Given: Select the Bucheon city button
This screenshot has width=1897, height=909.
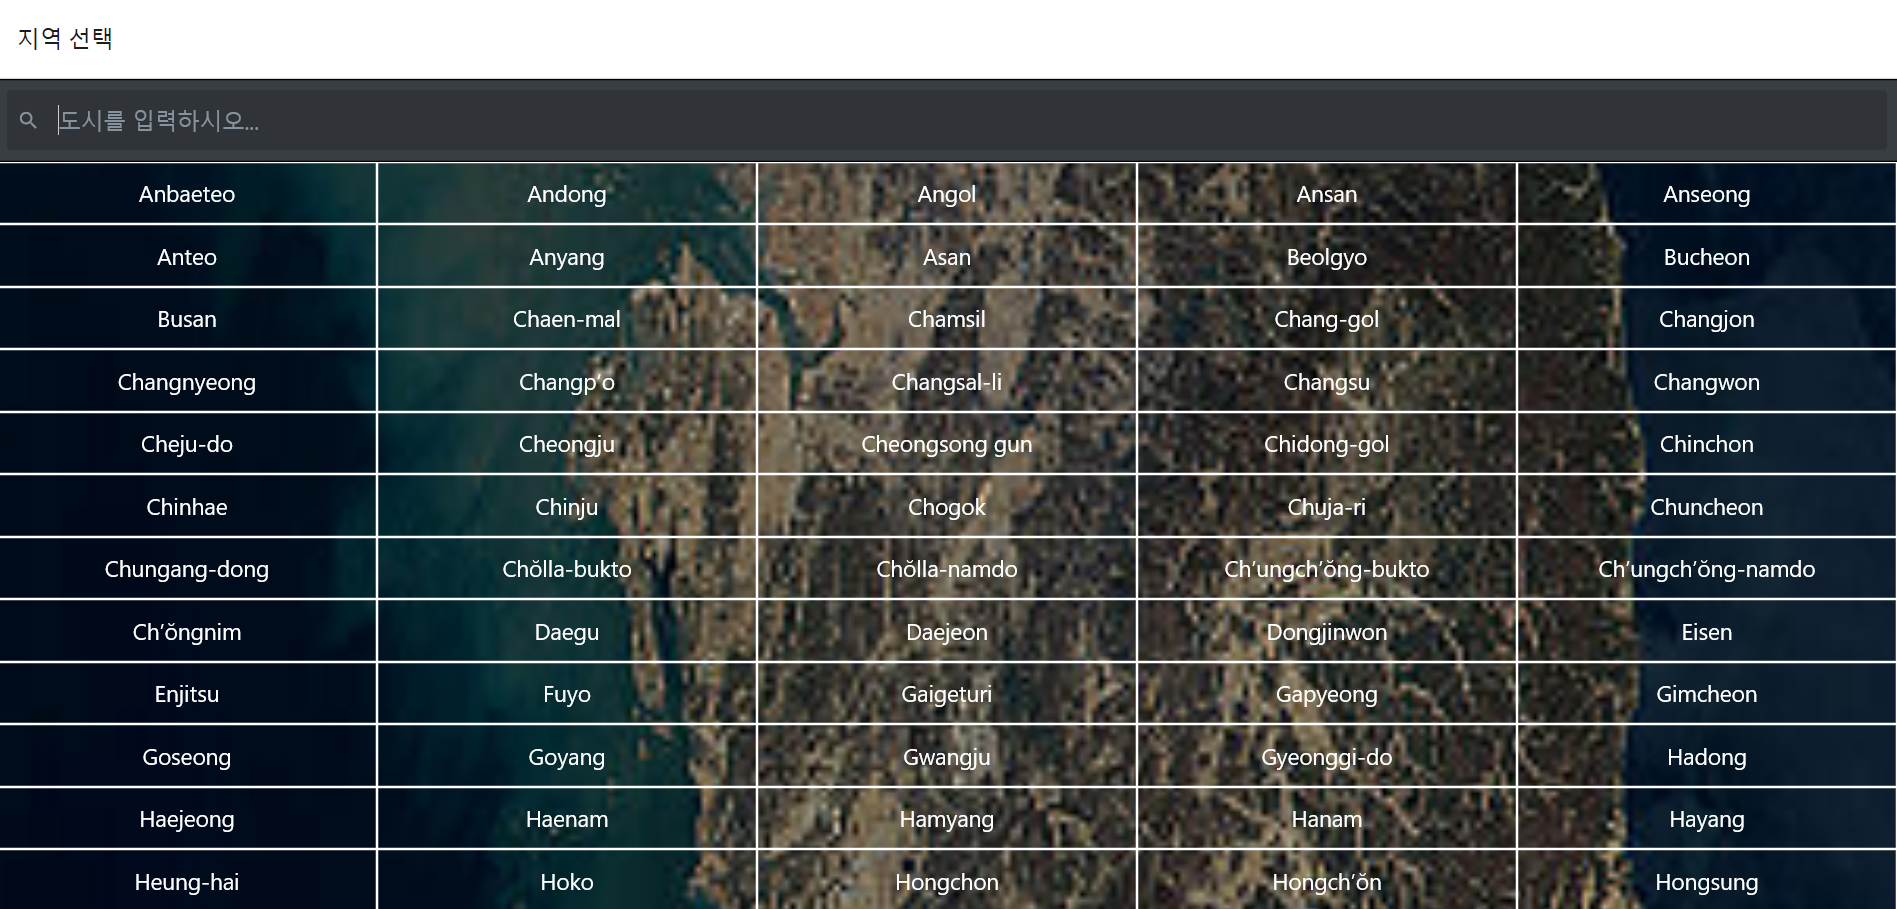Looking at the screenshot, I should 1707,257.
